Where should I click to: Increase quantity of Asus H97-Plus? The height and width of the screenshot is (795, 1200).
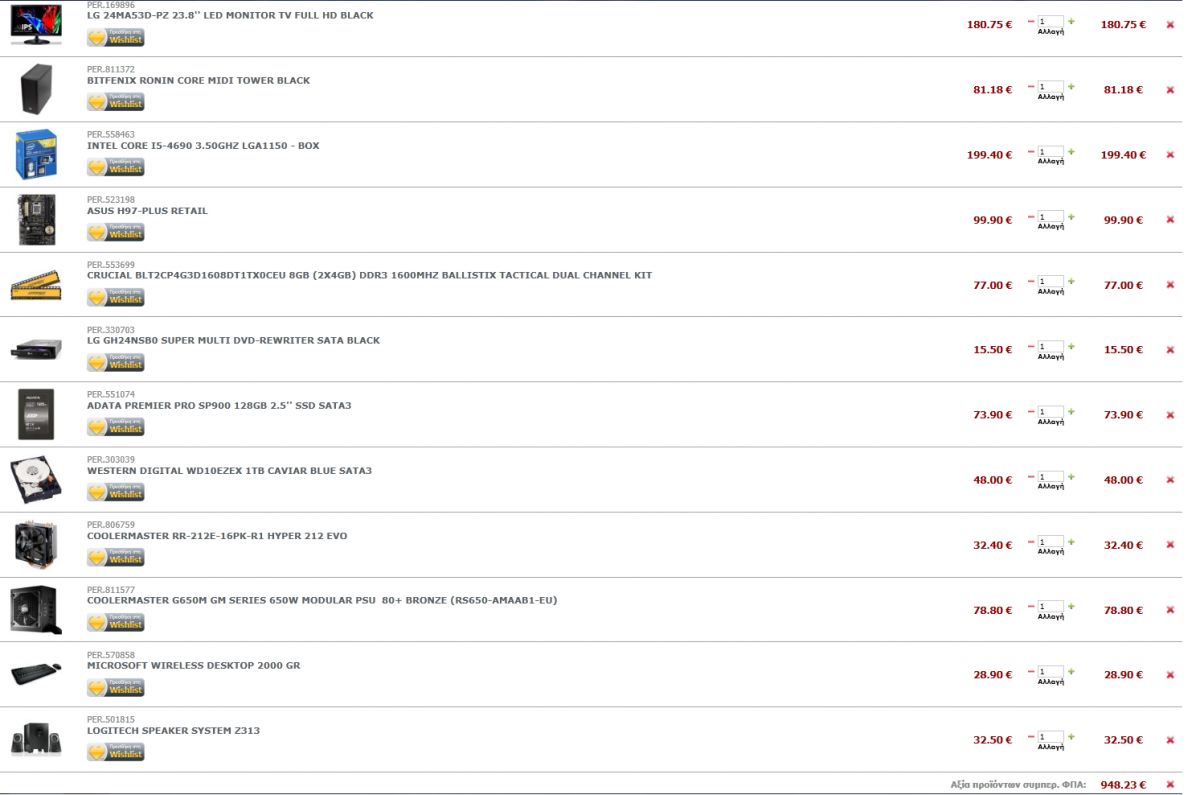(x=1071, y=216)
